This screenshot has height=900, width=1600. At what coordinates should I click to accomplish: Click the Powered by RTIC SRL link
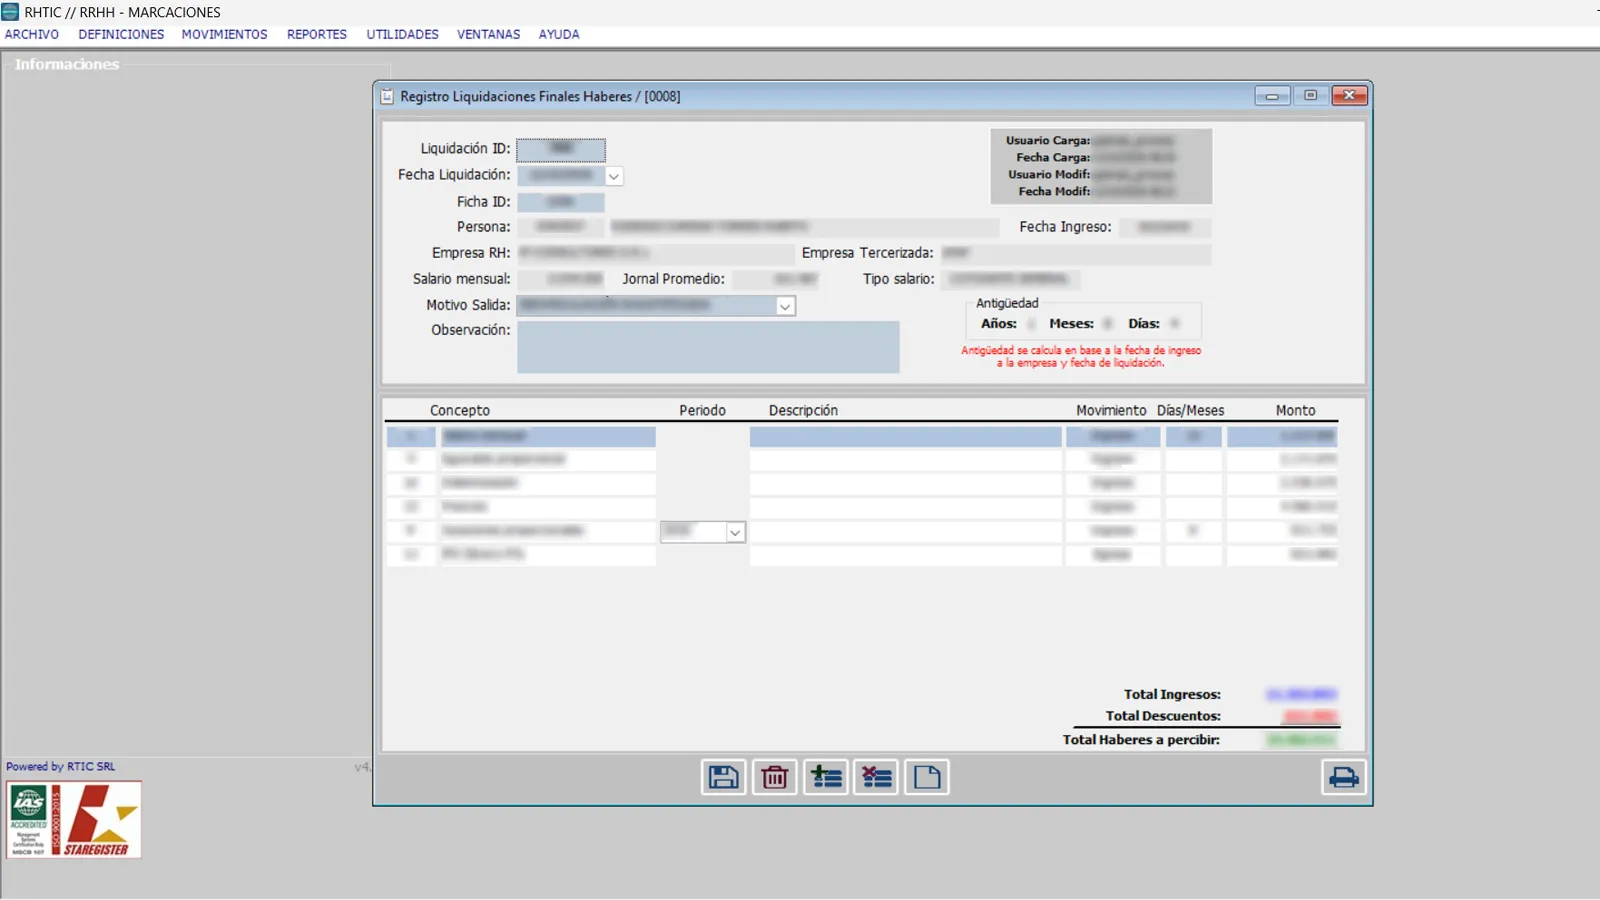click(60, 766)
